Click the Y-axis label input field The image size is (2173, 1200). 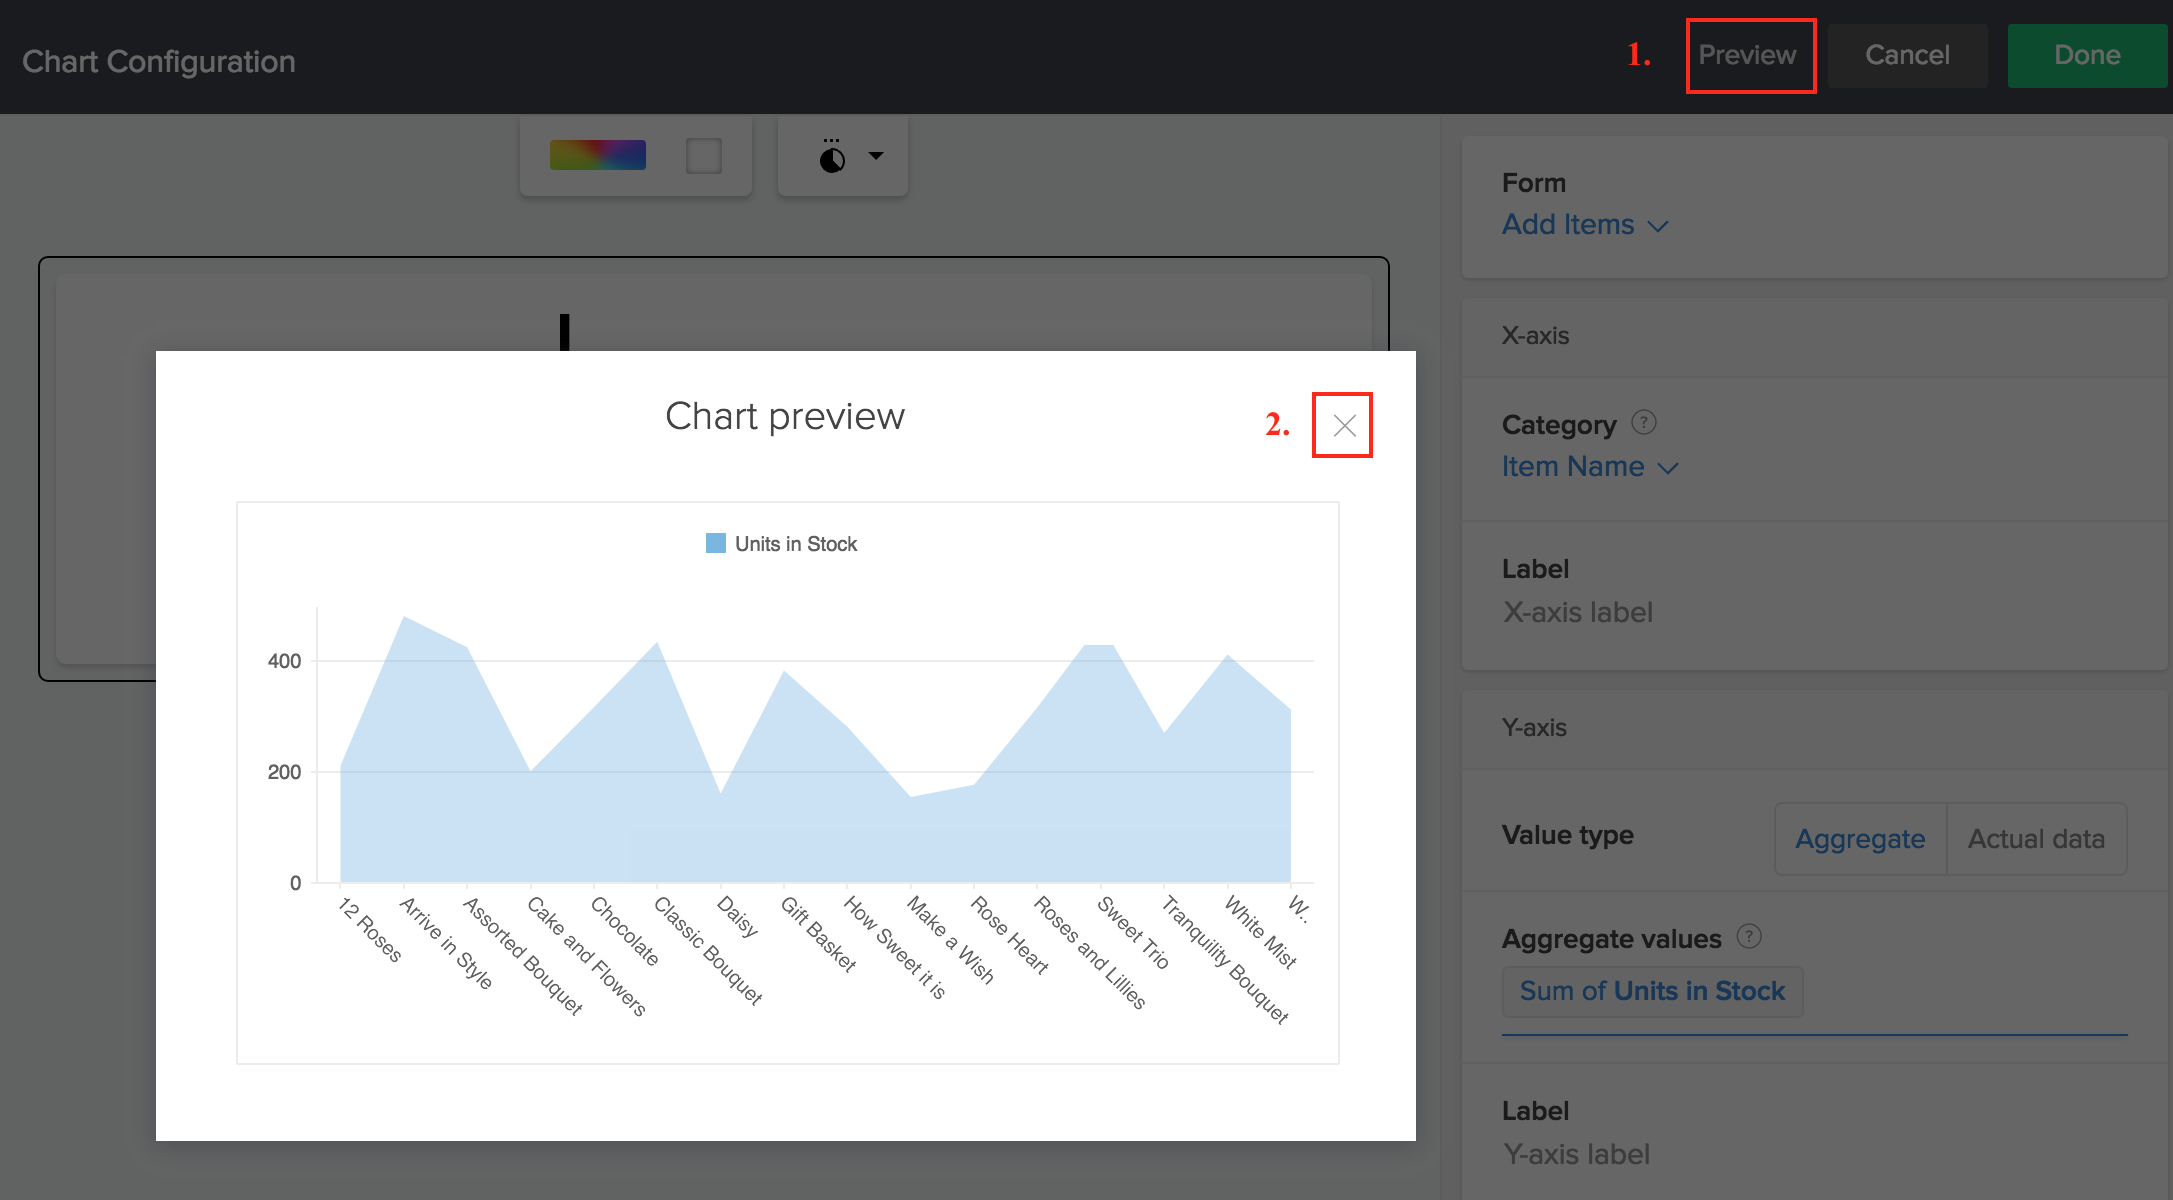(1576, 1154)
